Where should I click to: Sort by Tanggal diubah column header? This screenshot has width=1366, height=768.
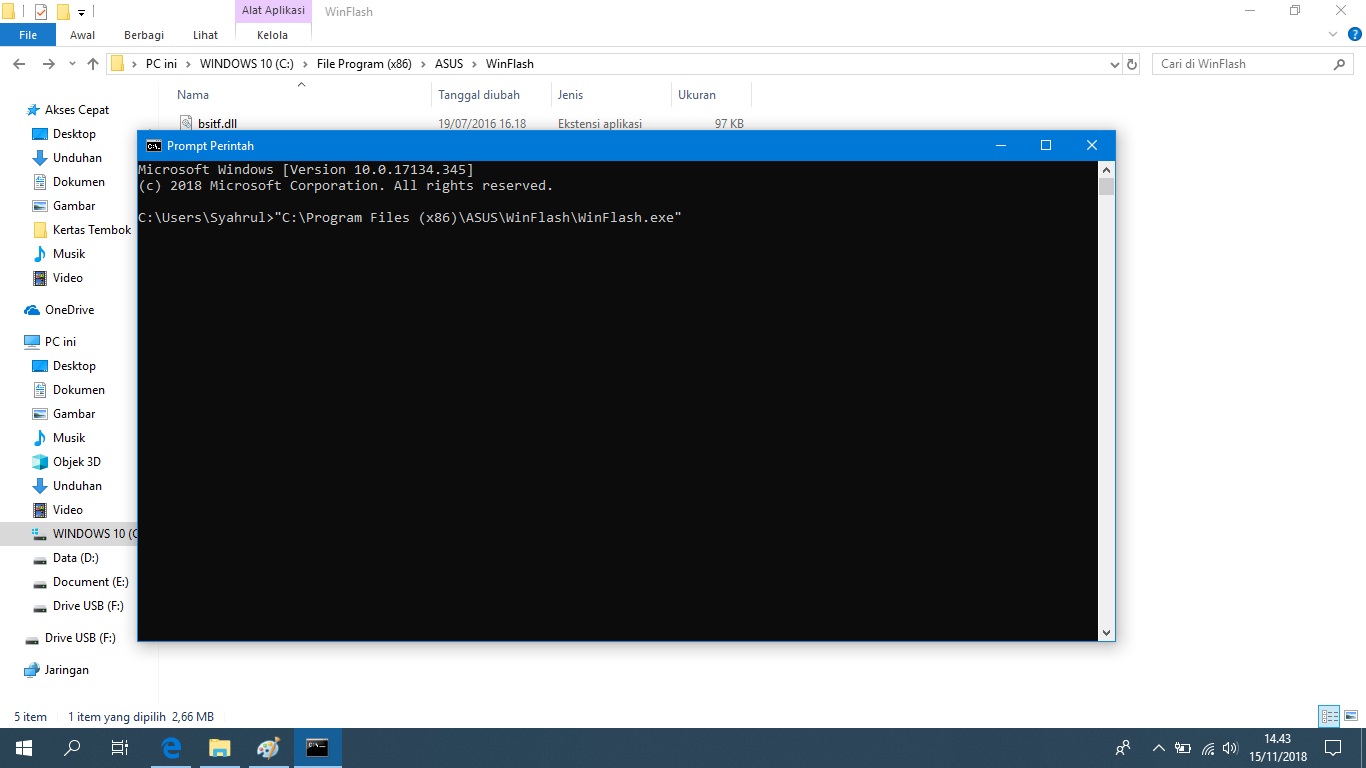tap(479, 95)
